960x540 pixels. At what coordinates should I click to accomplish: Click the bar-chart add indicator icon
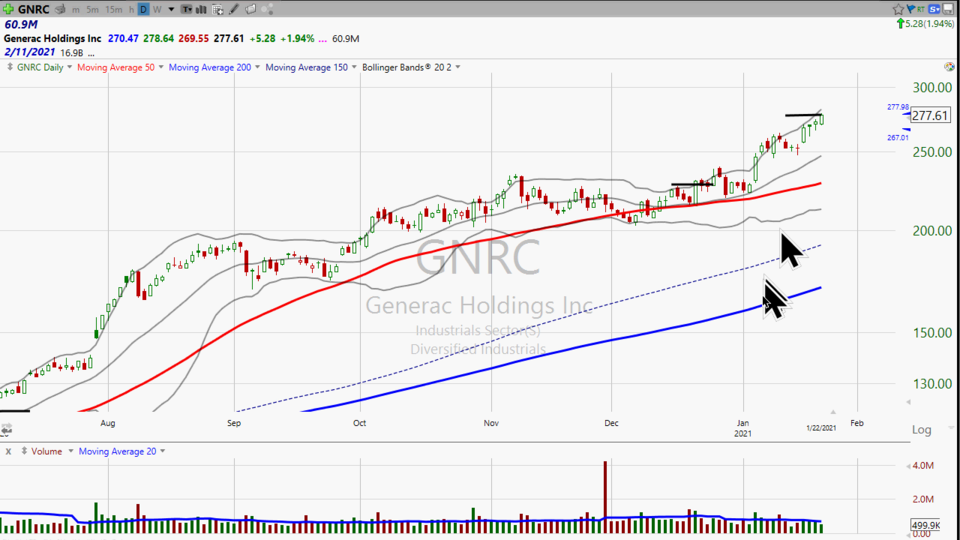201,9
